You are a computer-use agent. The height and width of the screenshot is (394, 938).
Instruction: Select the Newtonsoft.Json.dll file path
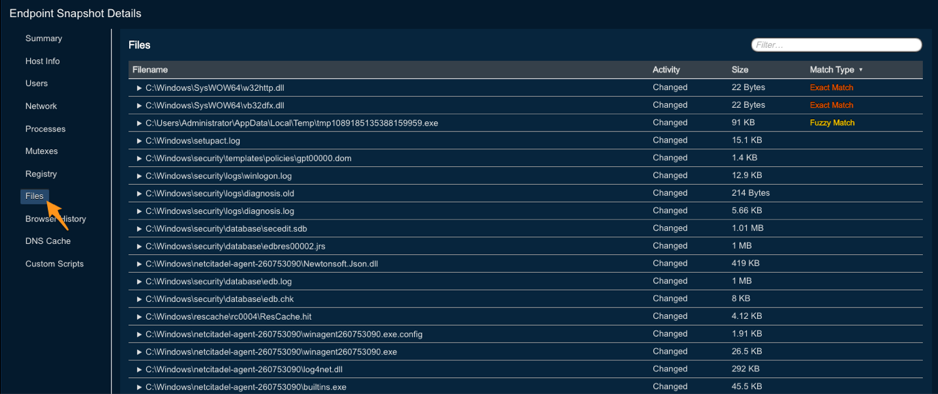[262, 264]
